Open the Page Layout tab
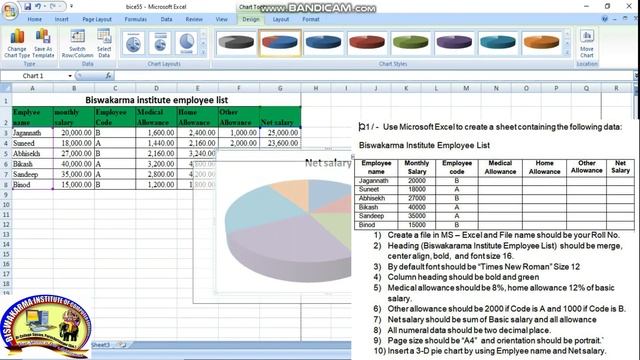The height and width of the screenshot is (360, 640). (97, 19)
